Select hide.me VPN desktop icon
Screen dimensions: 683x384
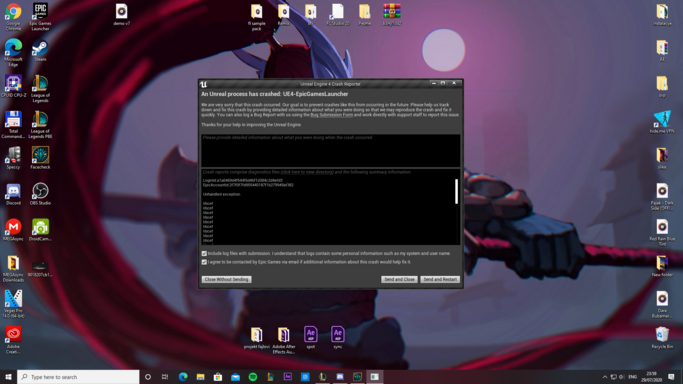point(662,122)
